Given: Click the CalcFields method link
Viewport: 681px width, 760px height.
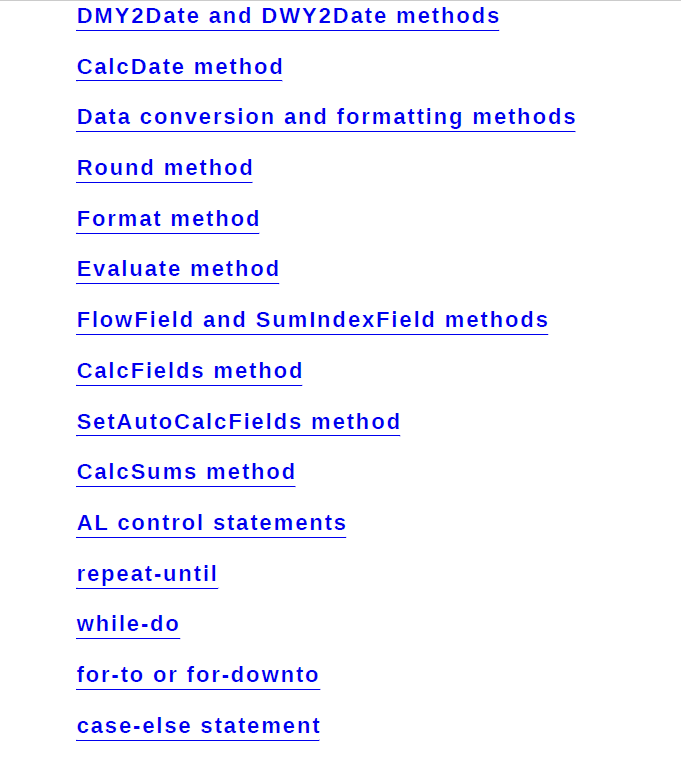Looking at the screenshot, I should [189, 371].
